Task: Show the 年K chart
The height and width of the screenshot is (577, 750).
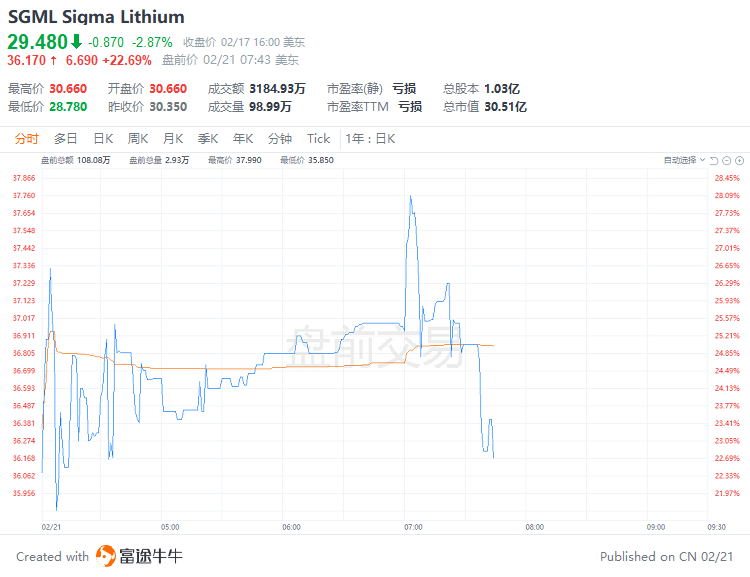Action: [x=243, y=139]
